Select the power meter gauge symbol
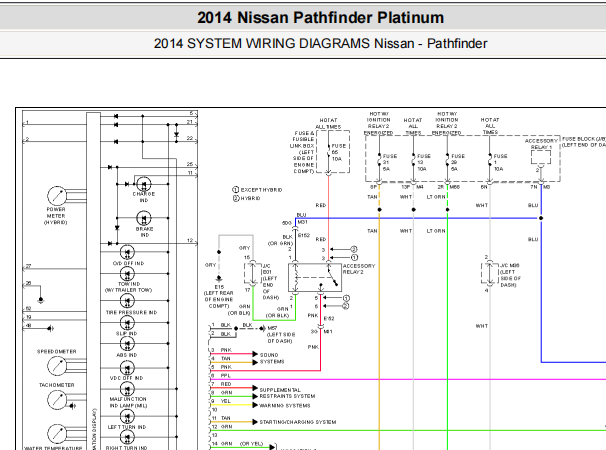606x450 pixels. coord(57,196)
